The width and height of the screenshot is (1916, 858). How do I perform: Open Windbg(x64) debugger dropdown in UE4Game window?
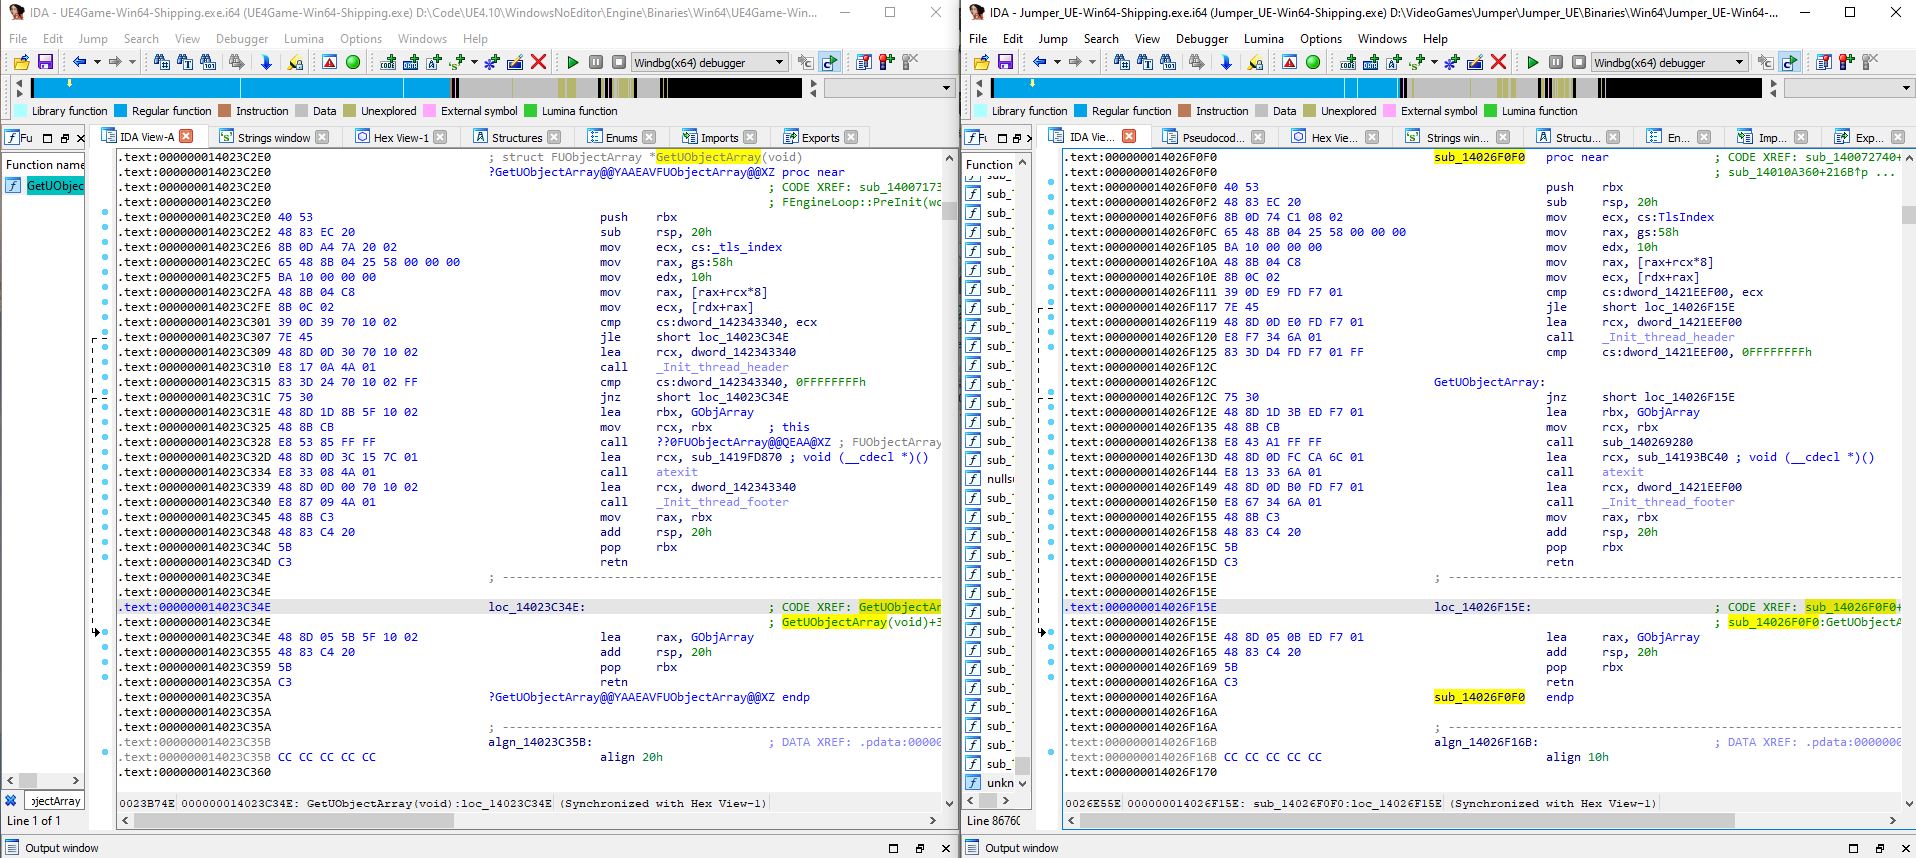click(709, 62)
